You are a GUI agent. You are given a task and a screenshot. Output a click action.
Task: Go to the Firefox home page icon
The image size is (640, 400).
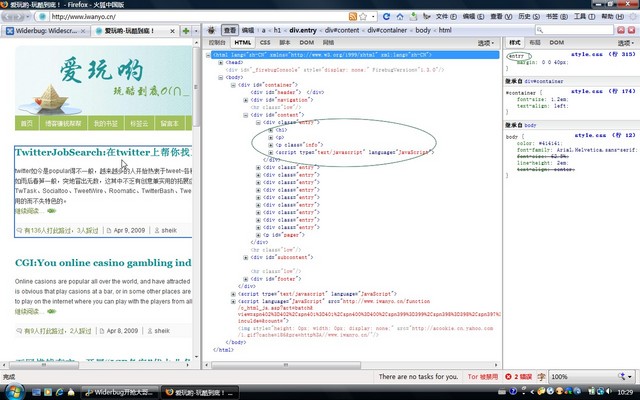400,16
